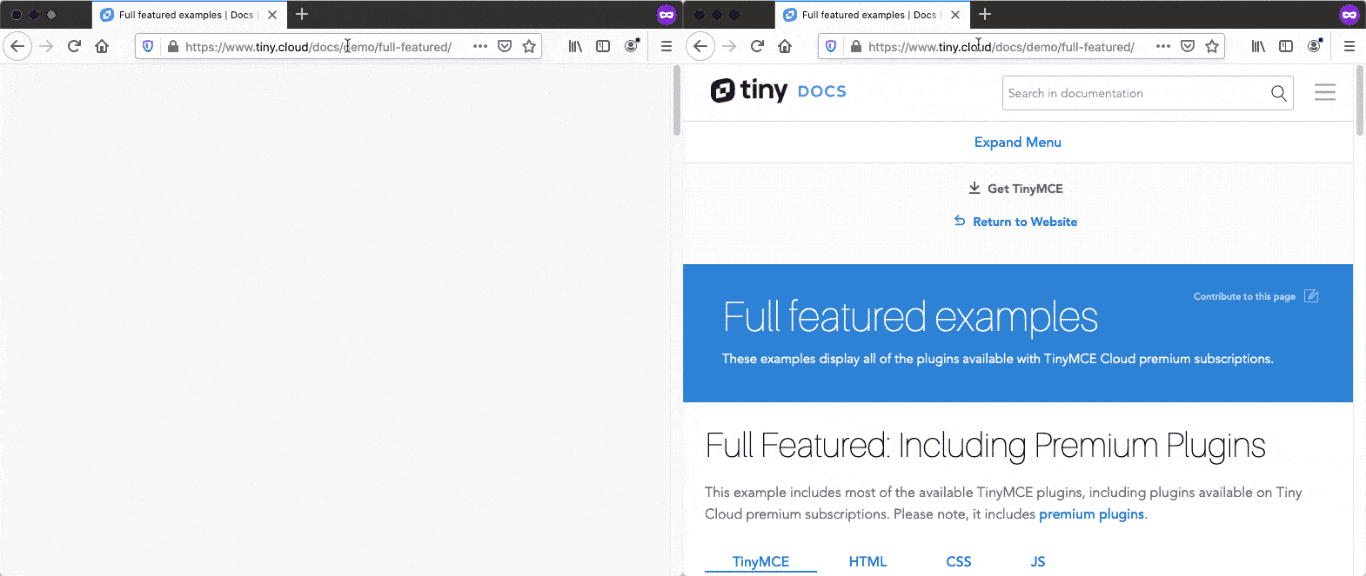Open tracking protection shield in left window
The width and height of the screenshot is (1366, 576).
click(x=148, y=46)
